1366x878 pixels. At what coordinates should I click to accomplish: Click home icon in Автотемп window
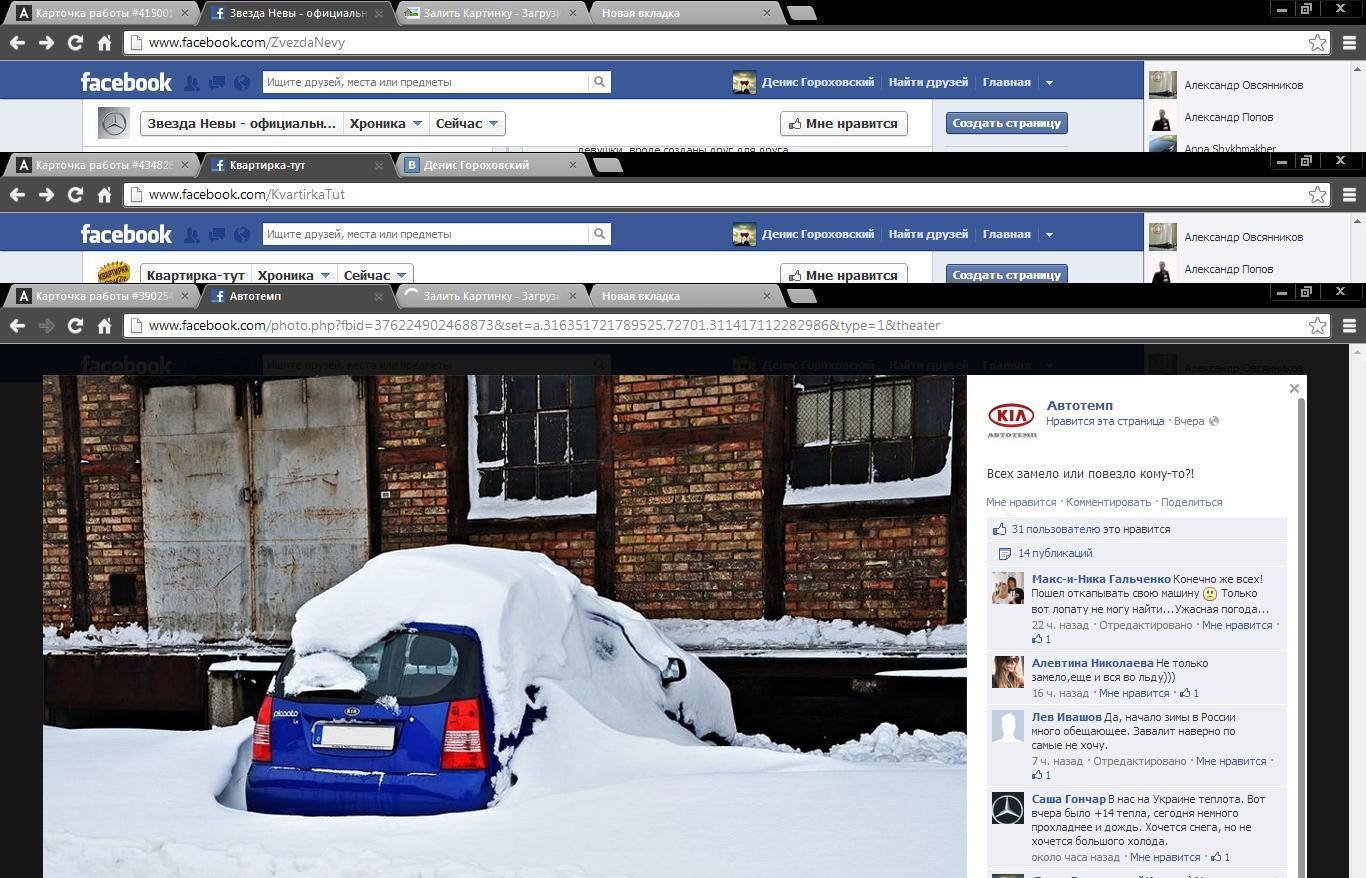click(x=104, y=326)
